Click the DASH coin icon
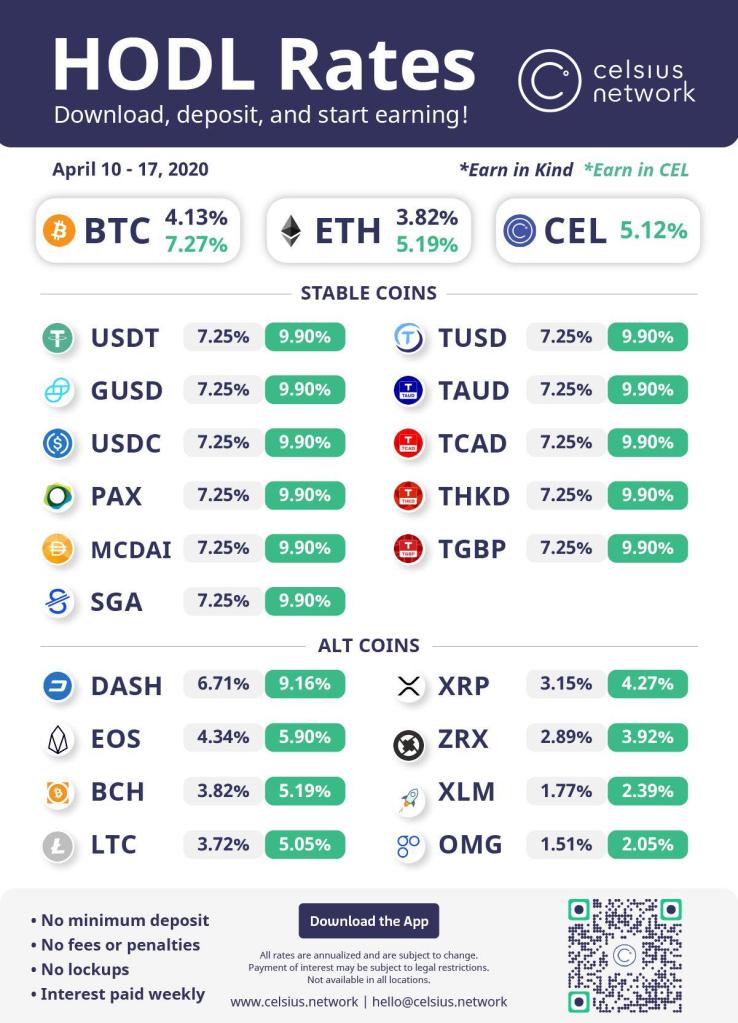 [58, 686]
